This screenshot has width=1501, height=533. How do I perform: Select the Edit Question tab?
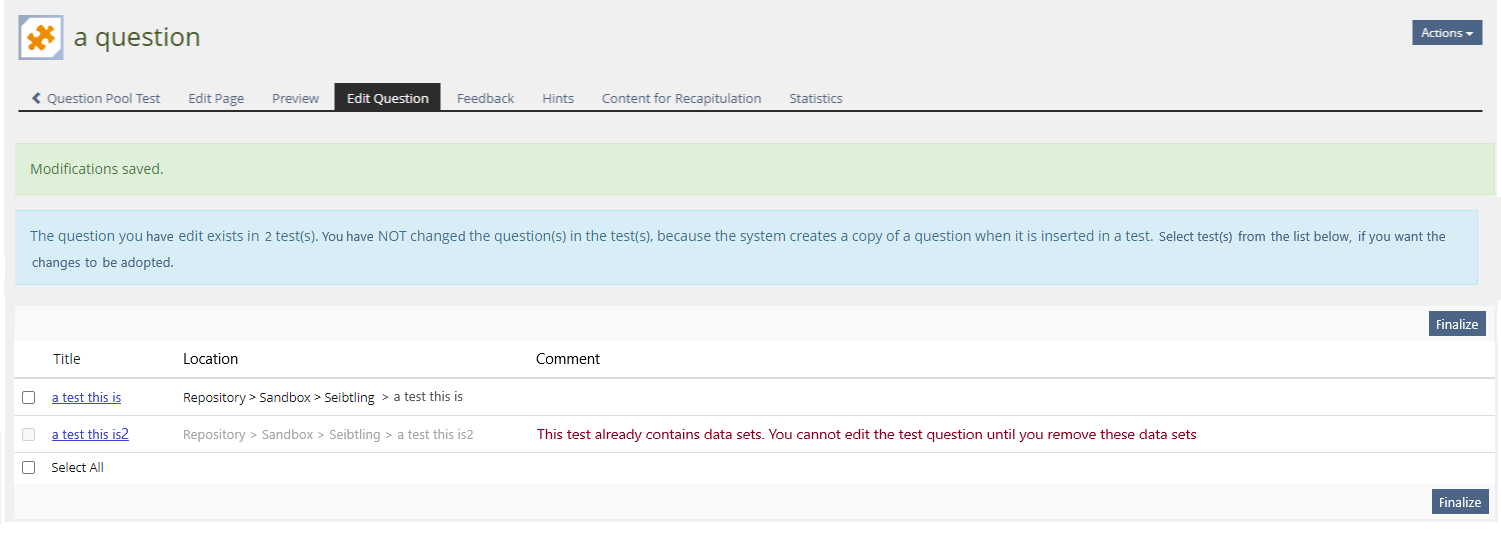(x=387, y=98)
